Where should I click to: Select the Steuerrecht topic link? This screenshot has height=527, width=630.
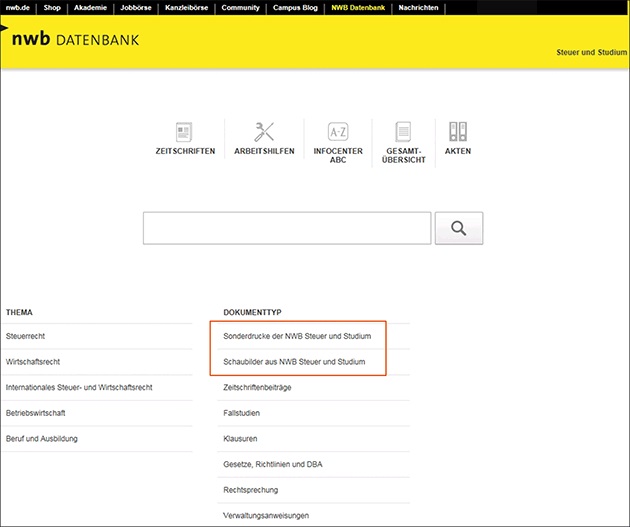click(25, 336)
